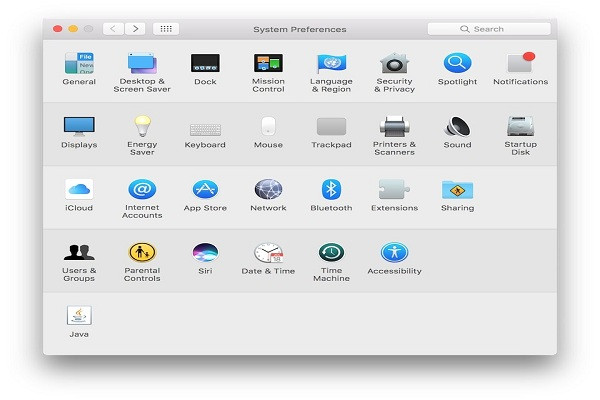600x400 pixels.
Task: Open the Mouse preferences icon
Action: pos(268,126)
